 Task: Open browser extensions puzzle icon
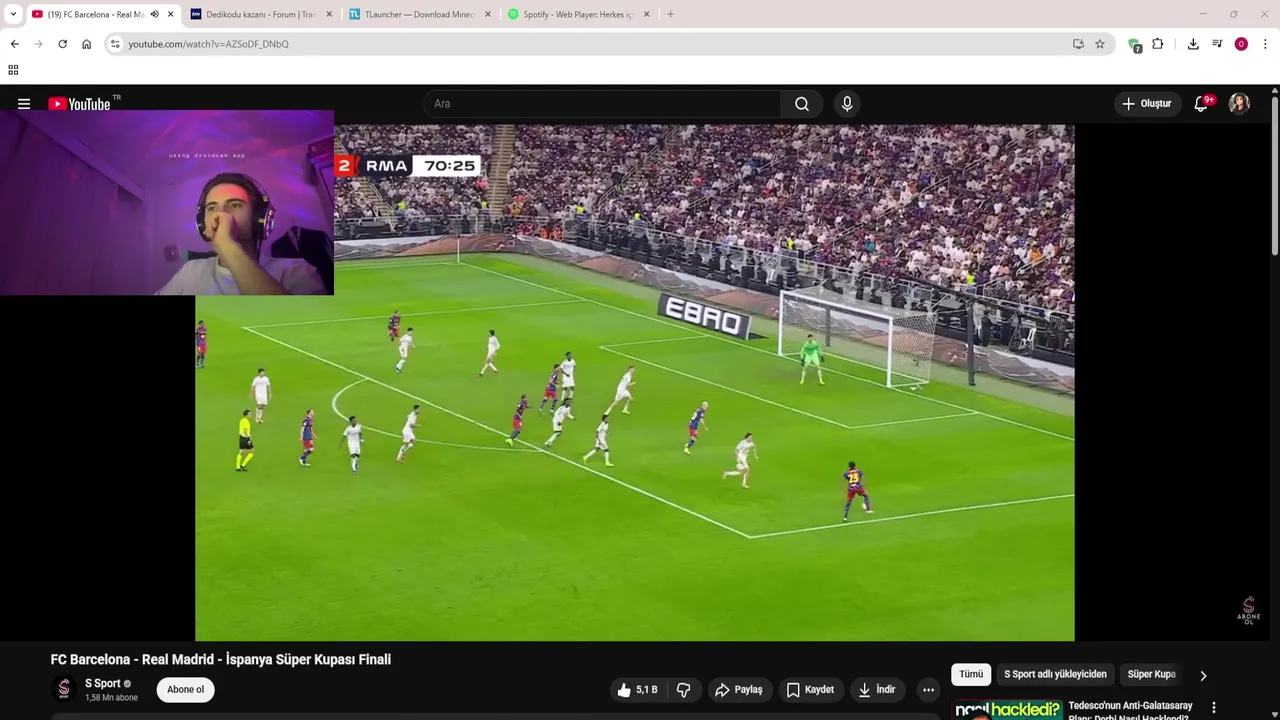[1158, 44]
